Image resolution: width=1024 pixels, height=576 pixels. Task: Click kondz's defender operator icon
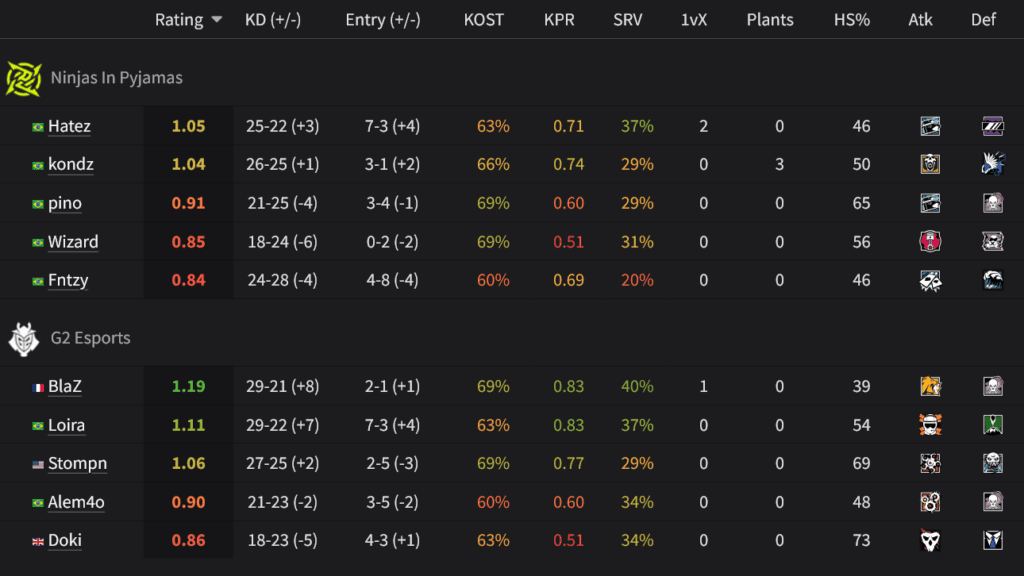(990, 164)
